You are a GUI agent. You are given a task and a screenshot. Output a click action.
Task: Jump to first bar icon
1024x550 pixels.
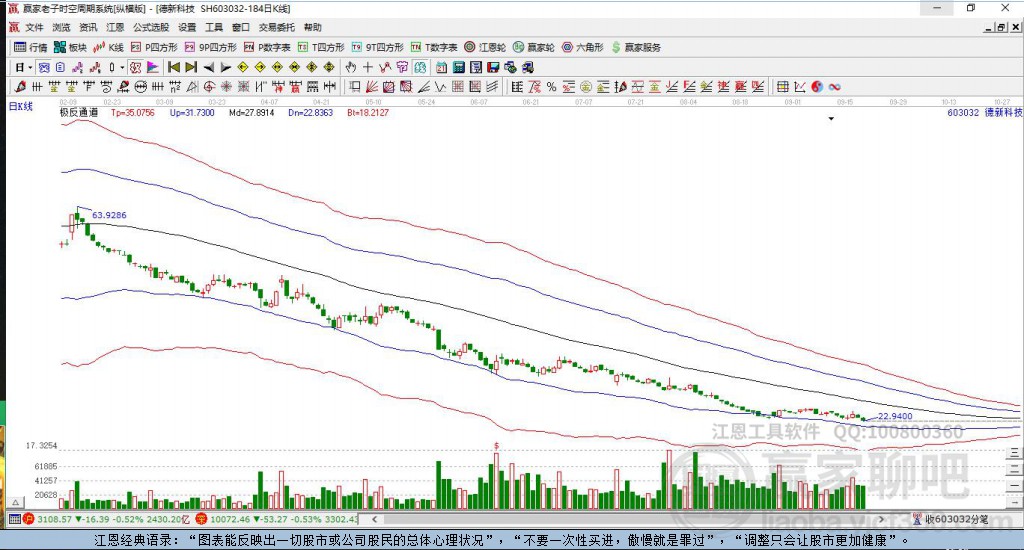tap(174, 67)
